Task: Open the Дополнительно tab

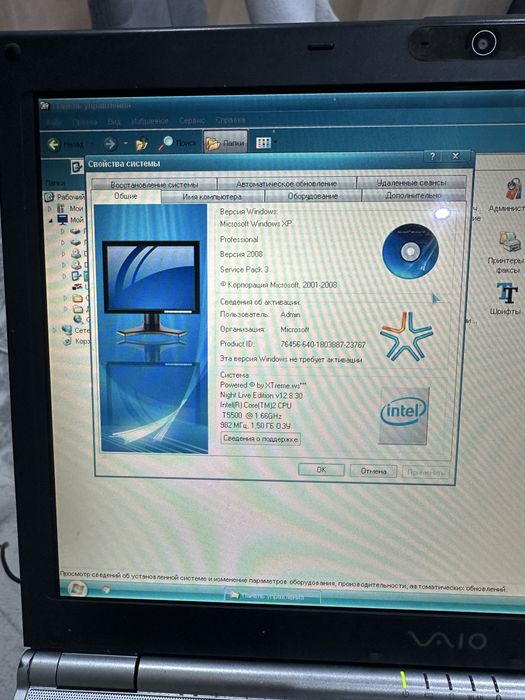Action: click(413, 196)
